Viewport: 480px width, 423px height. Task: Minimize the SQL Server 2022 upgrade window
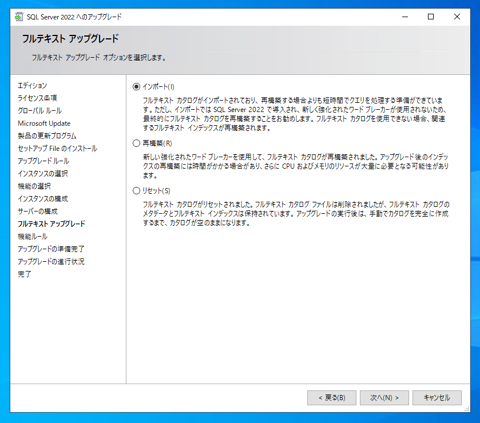405,17
